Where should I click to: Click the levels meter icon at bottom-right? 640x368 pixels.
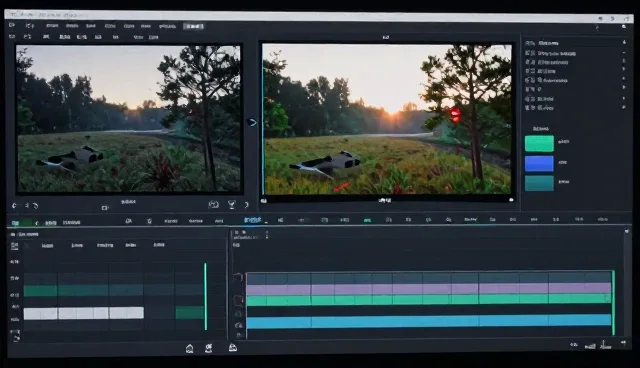tap(590, 346)
